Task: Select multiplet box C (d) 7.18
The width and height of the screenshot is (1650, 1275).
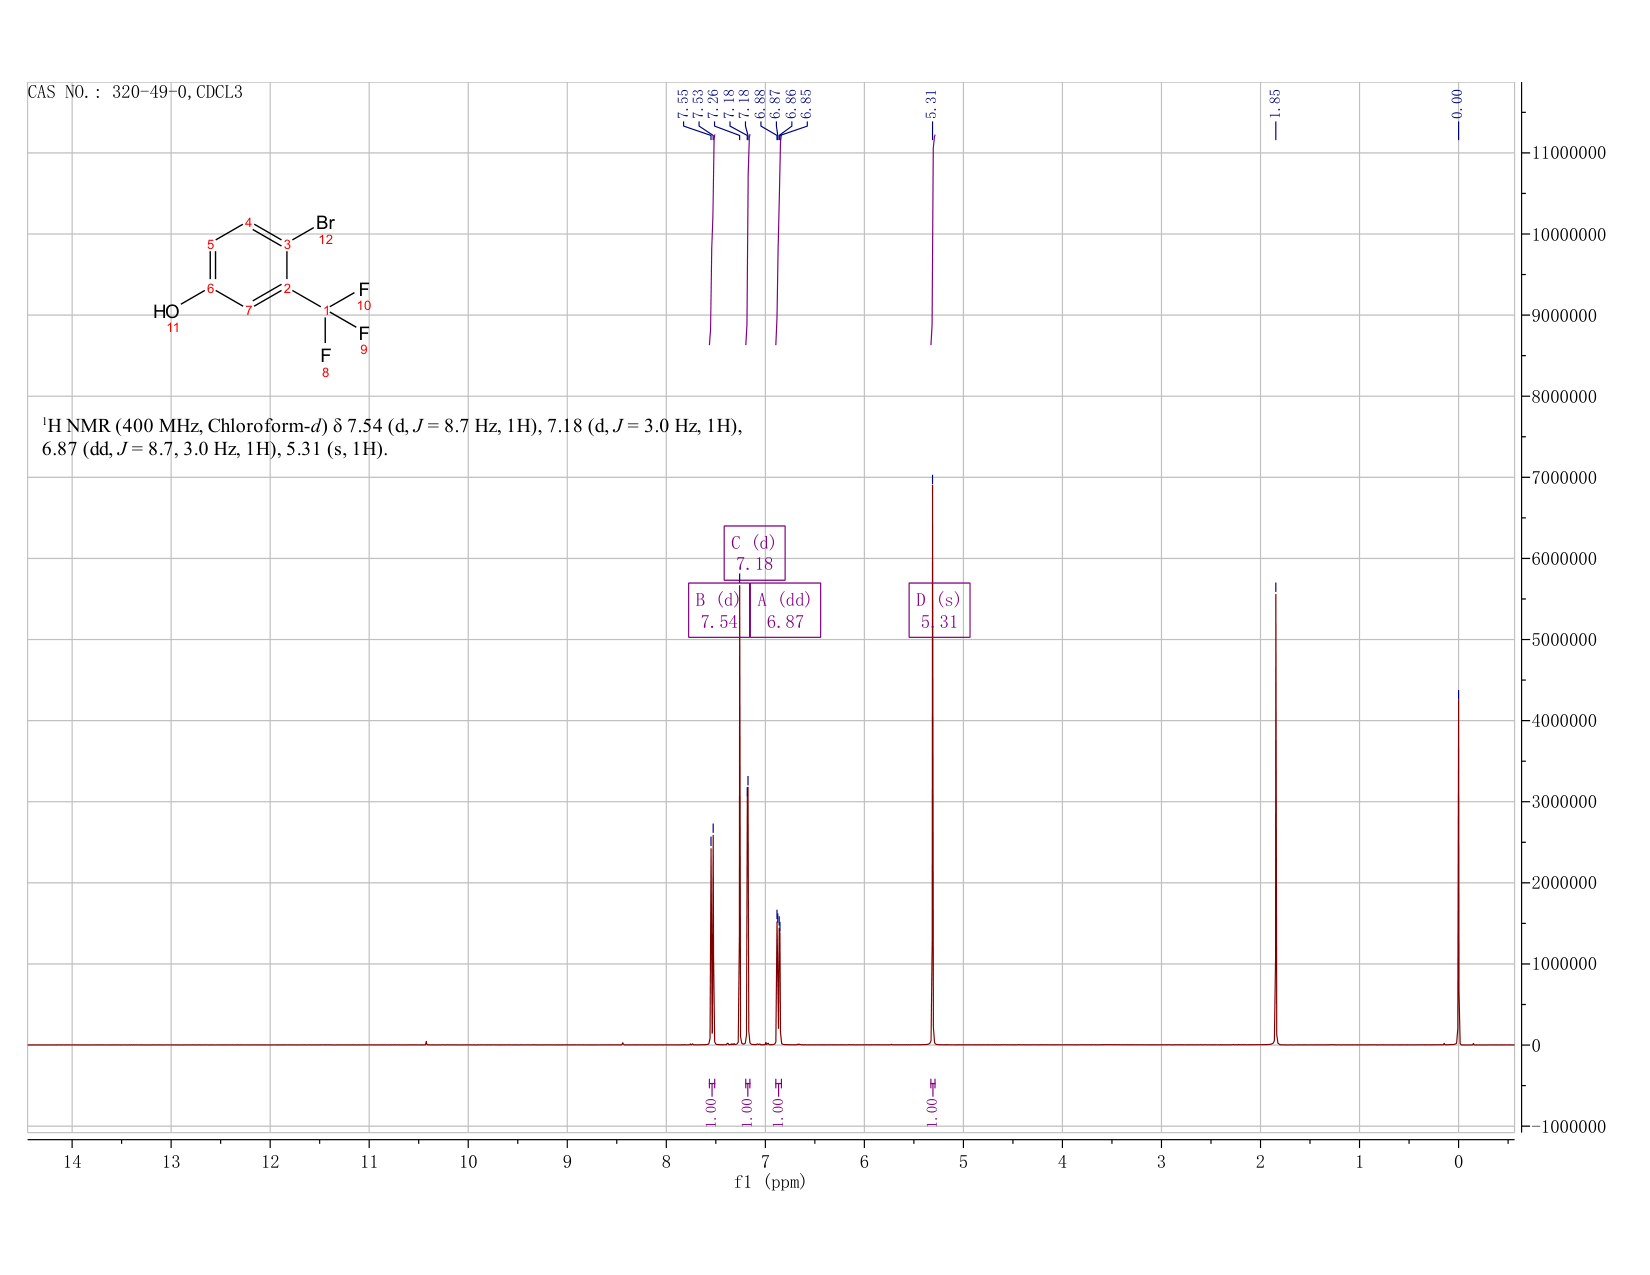Action: click(754, 553)
